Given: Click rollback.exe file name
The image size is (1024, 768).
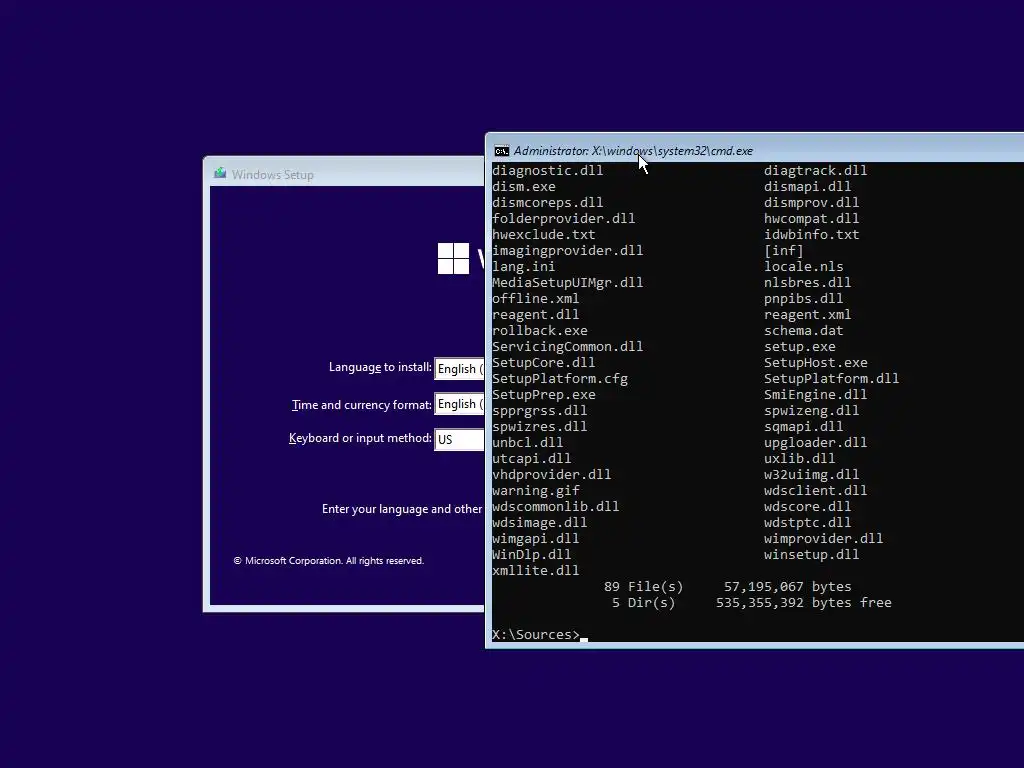Looking at the screenshot, I should (539, 330).
